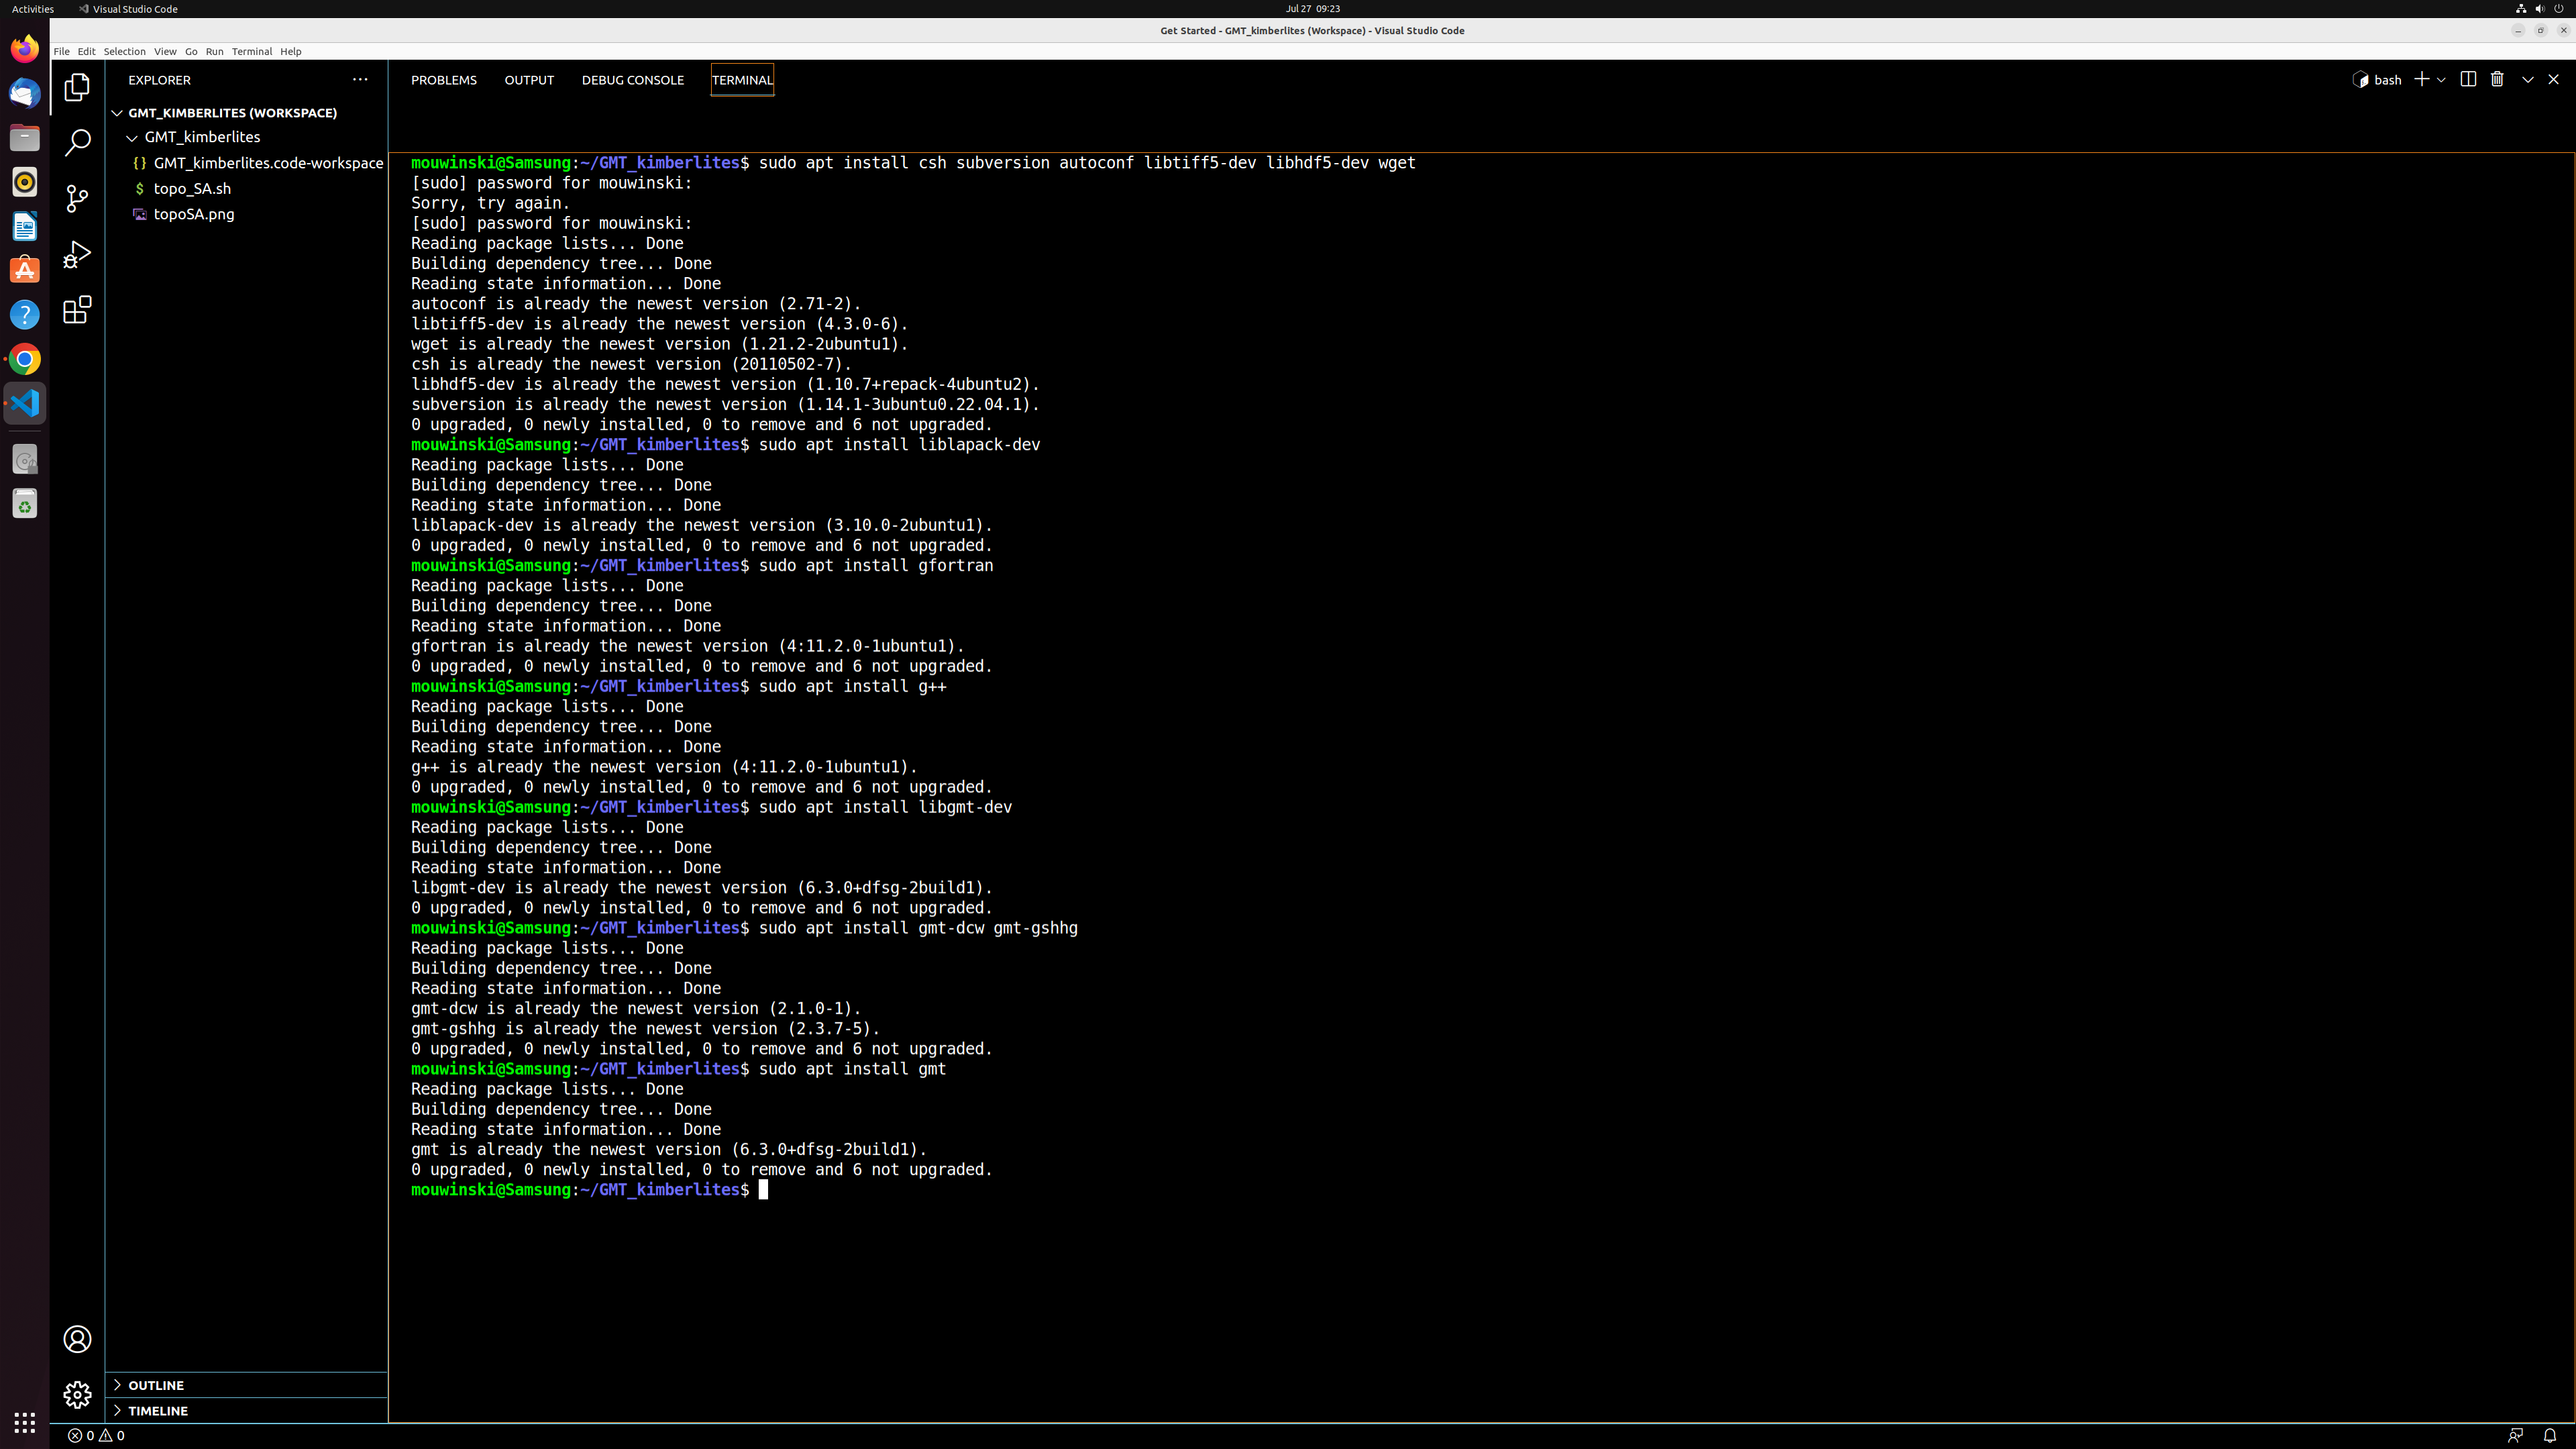
Task: Open the Extensions view
Action: [x=77, y=310]
